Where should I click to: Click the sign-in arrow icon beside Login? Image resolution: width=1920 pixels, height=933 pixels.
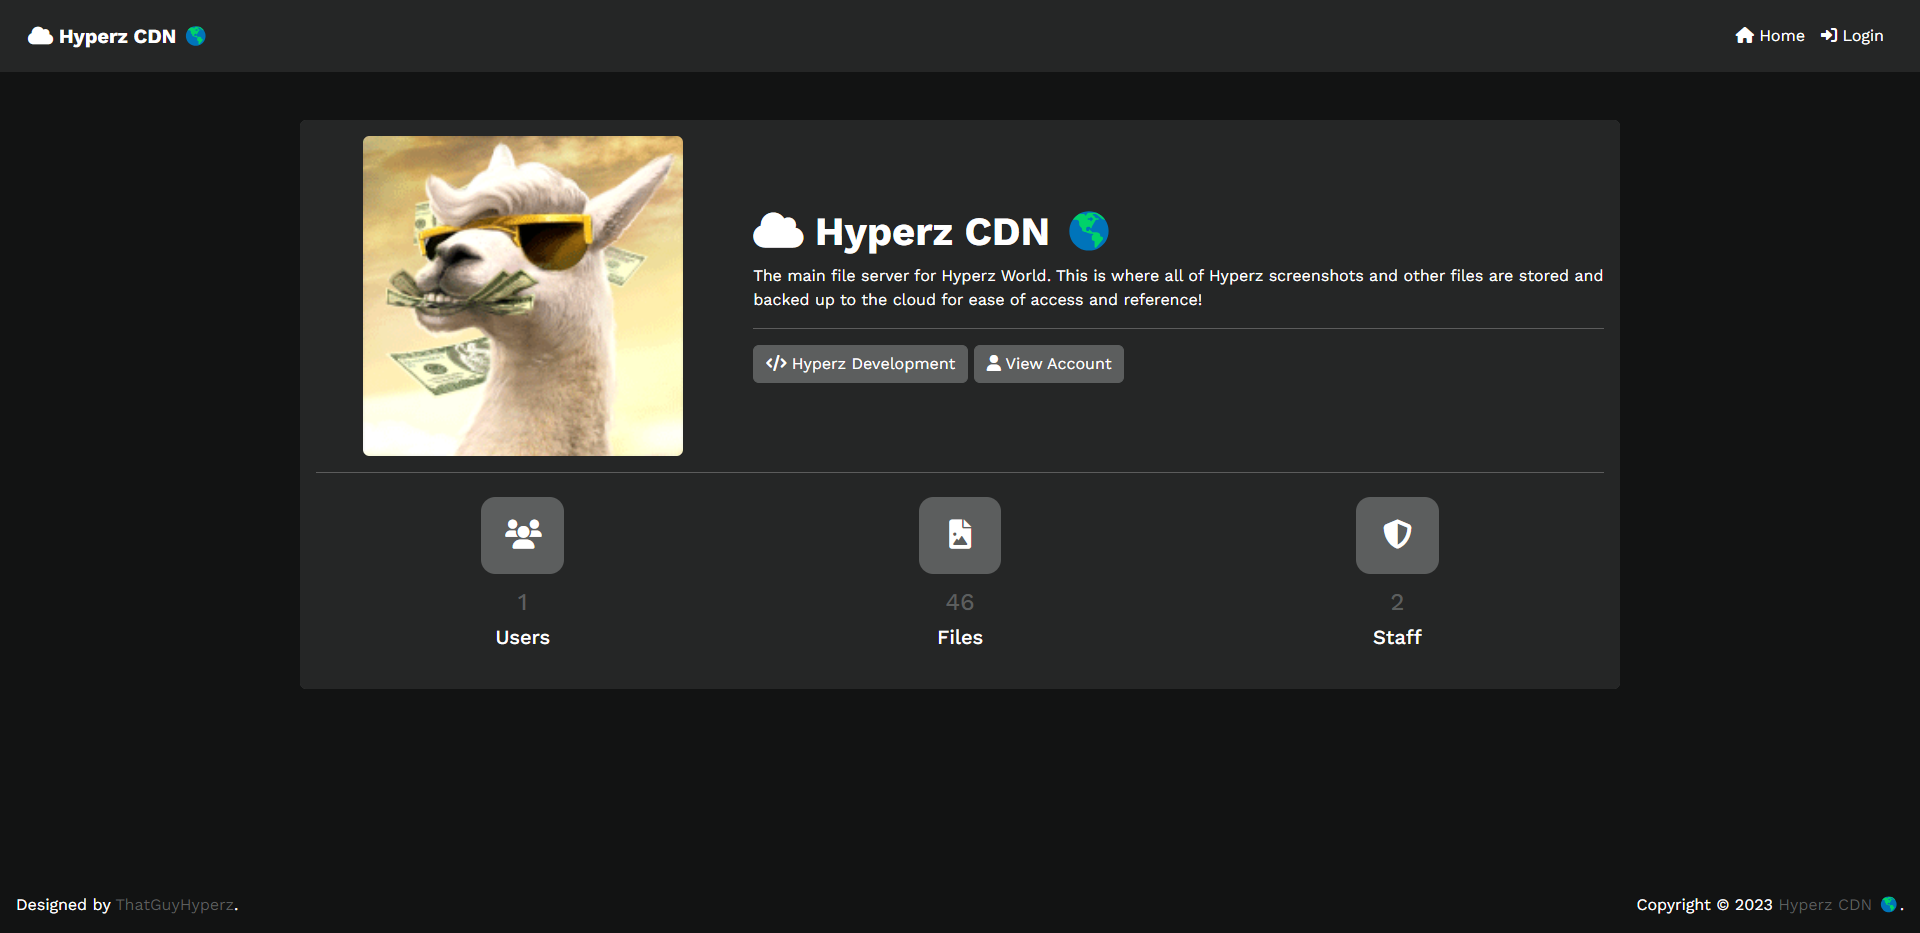pyautogui.click(x=1829, y=36)
